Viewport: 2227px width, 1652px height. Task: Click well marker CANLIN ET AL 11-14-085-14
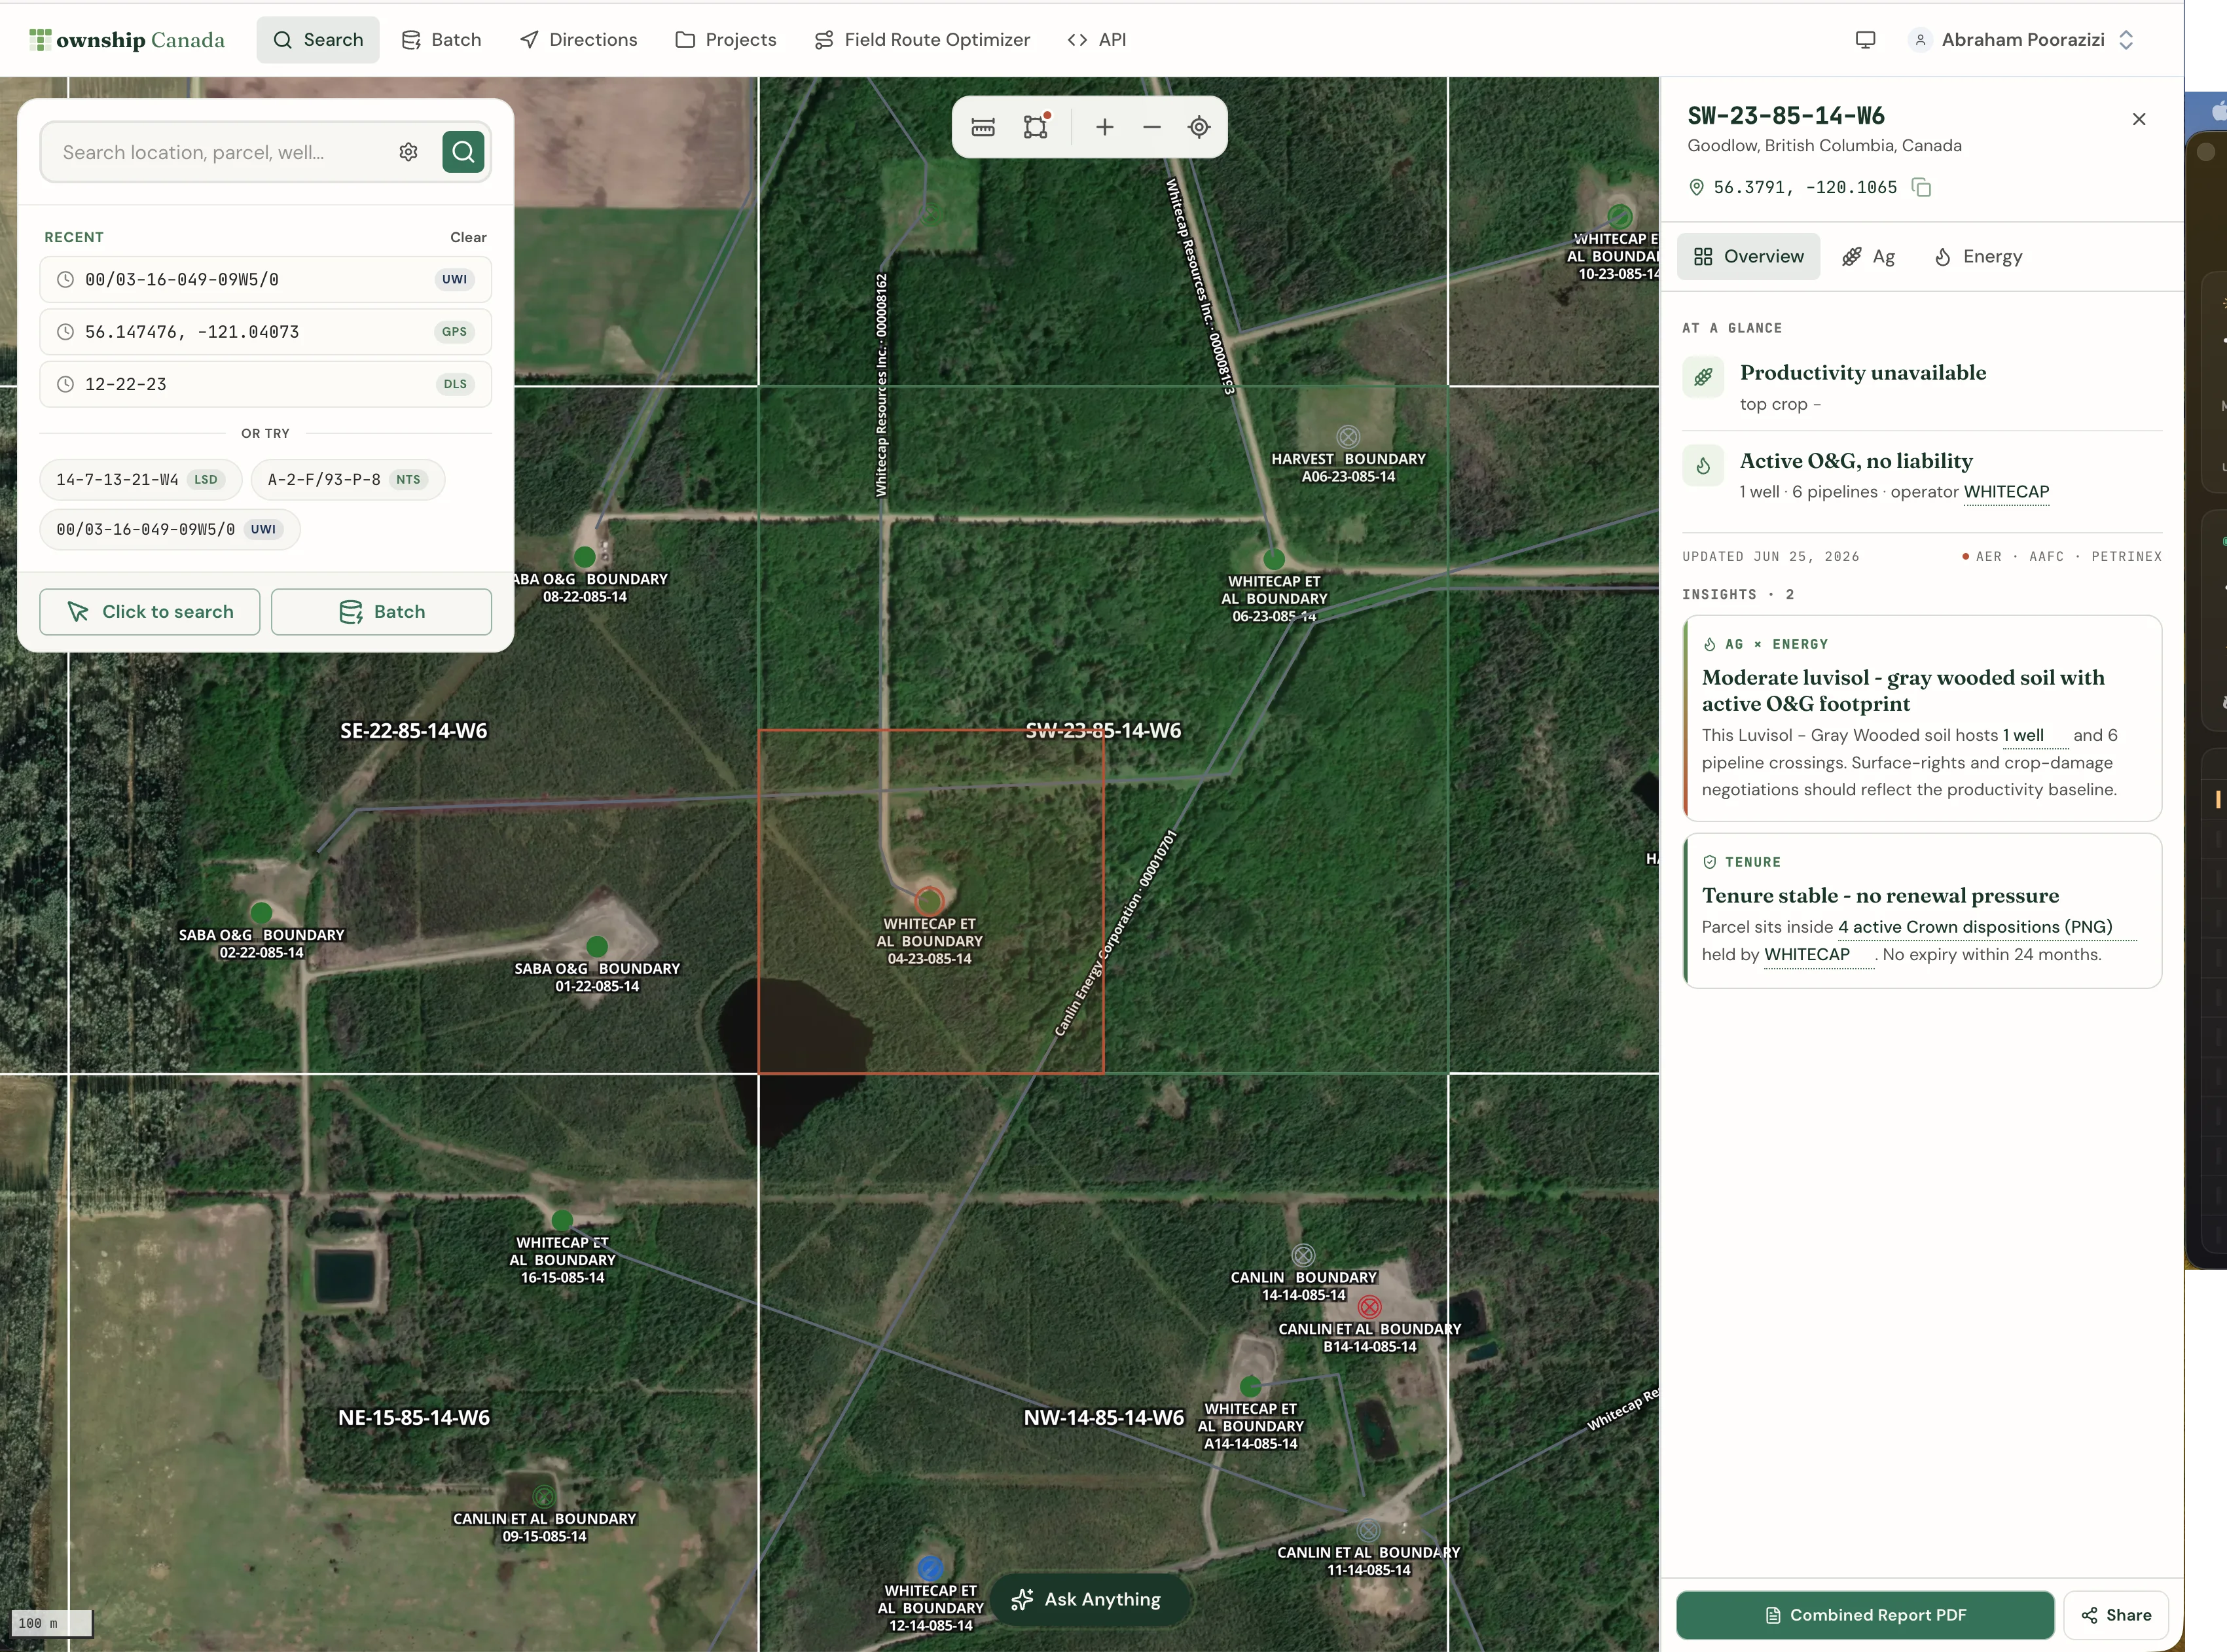[x=1369, y=1530]
